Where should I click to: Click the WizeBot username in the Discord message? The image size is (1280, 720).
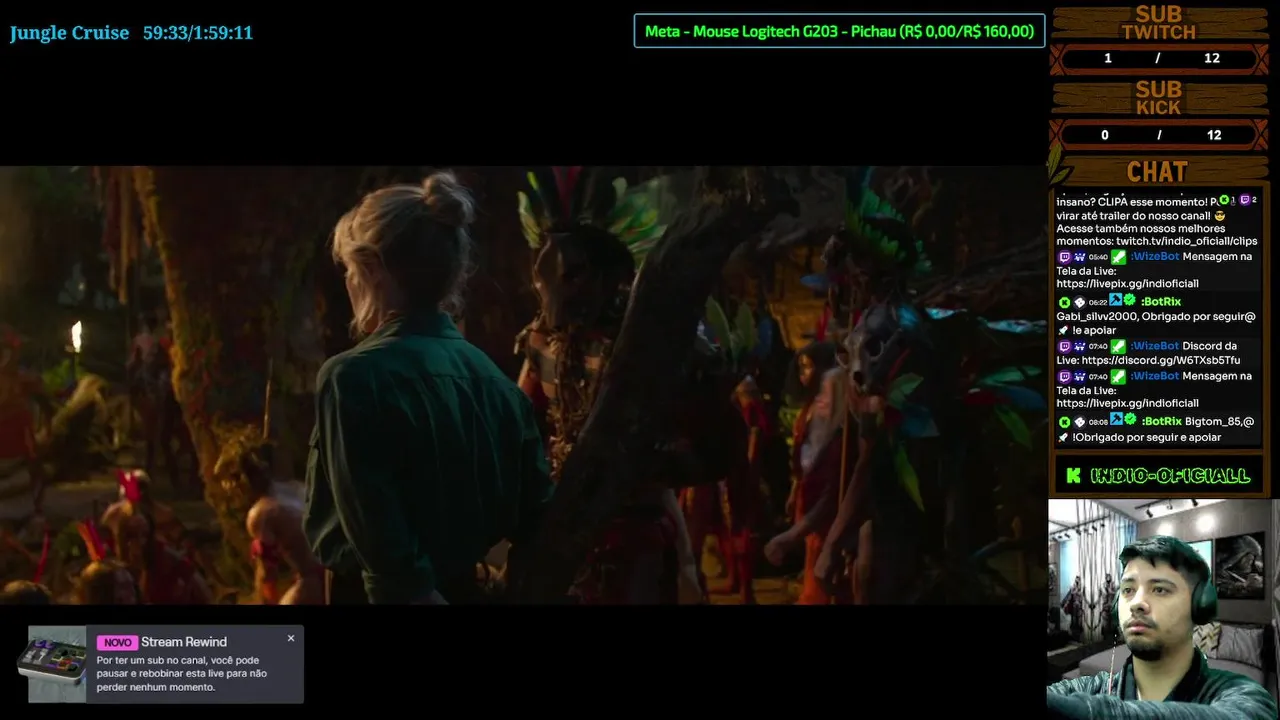coord(1155,346)
